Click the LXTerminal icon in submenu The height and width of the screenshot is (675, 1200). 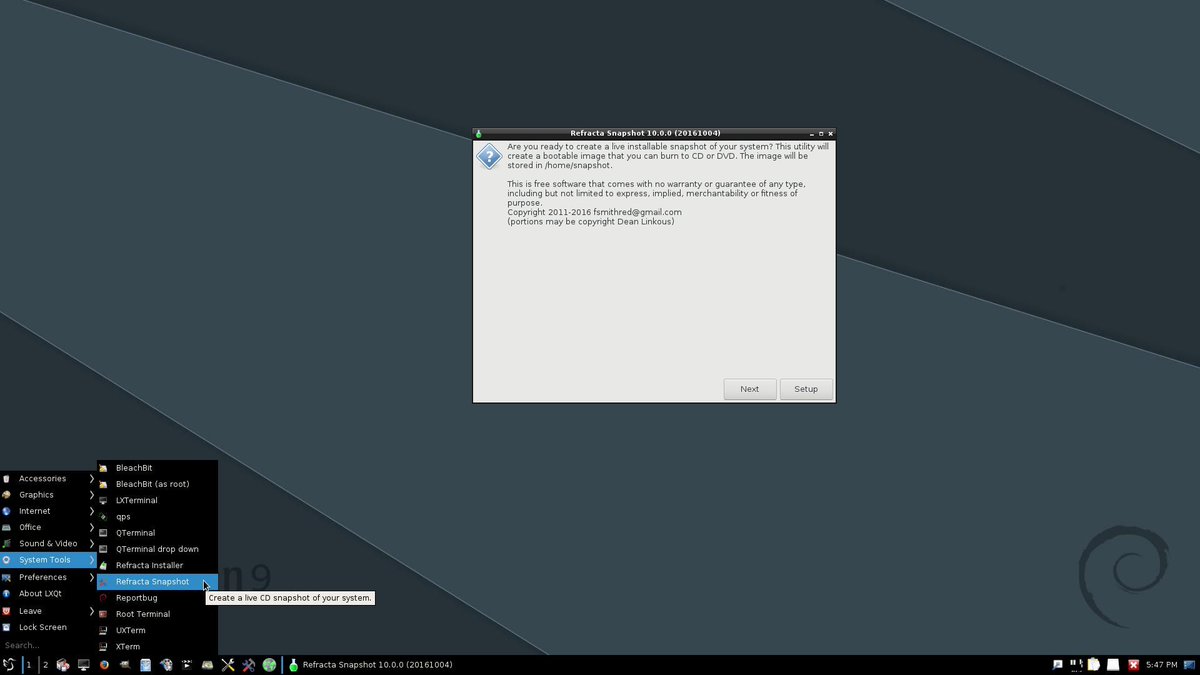pyautogui.click(x=103, y=500)
